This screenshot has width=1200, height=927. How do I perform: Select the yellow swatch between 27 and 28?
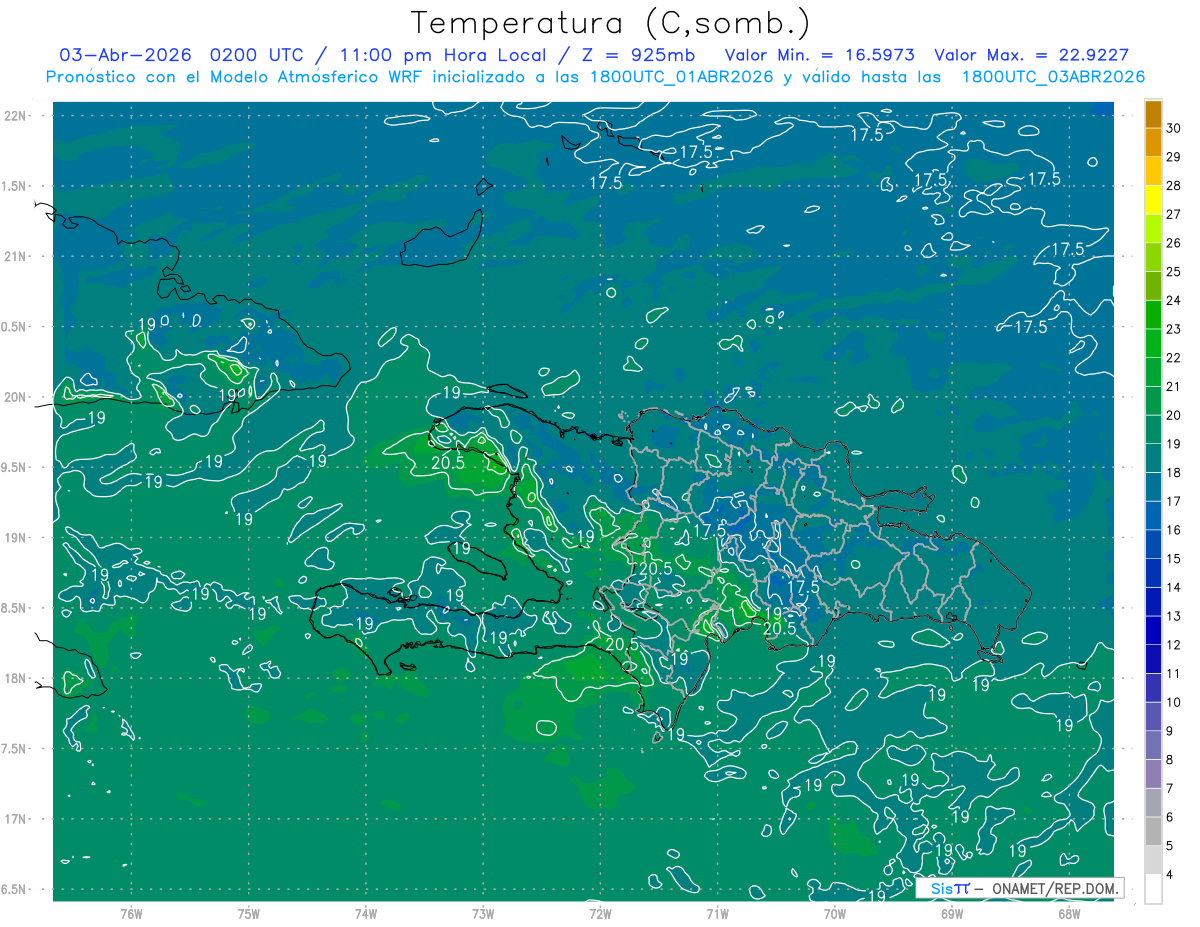(x=1153, y=199)
